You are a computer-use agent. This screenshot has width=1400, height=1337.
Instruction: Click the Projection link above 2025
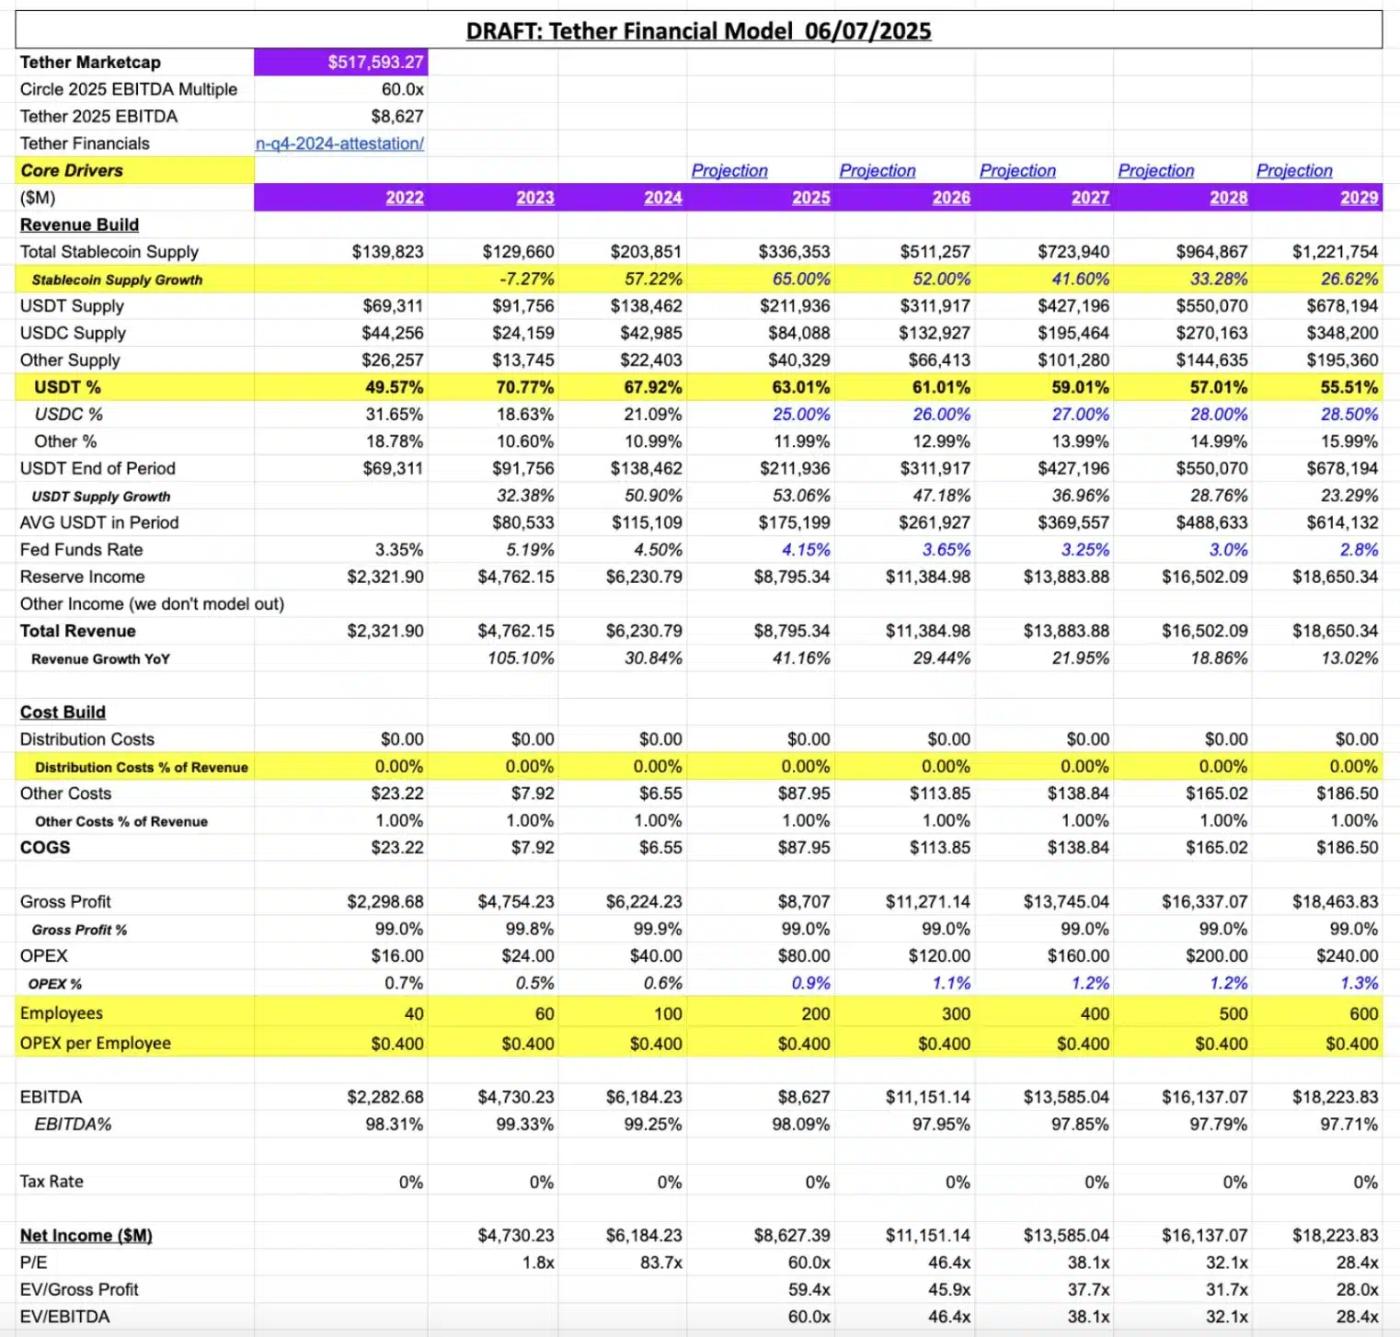coord(729,171)
